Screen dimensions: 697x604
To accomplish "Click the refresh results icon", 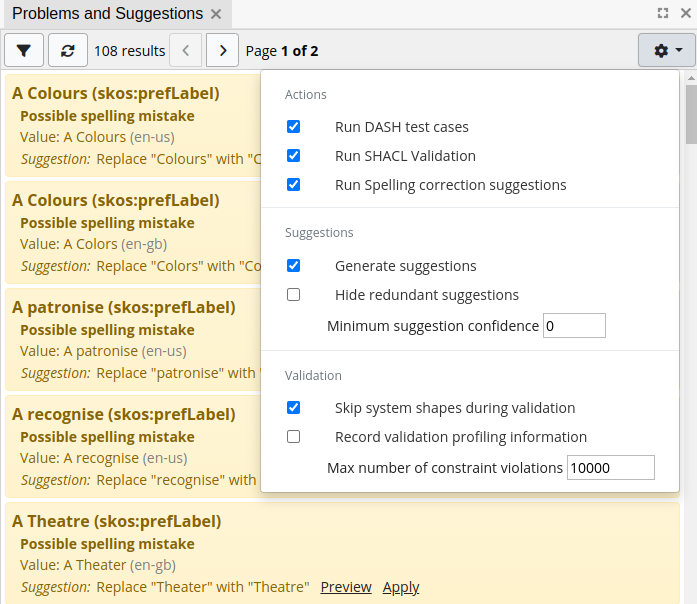I will (x=67, y=50).
